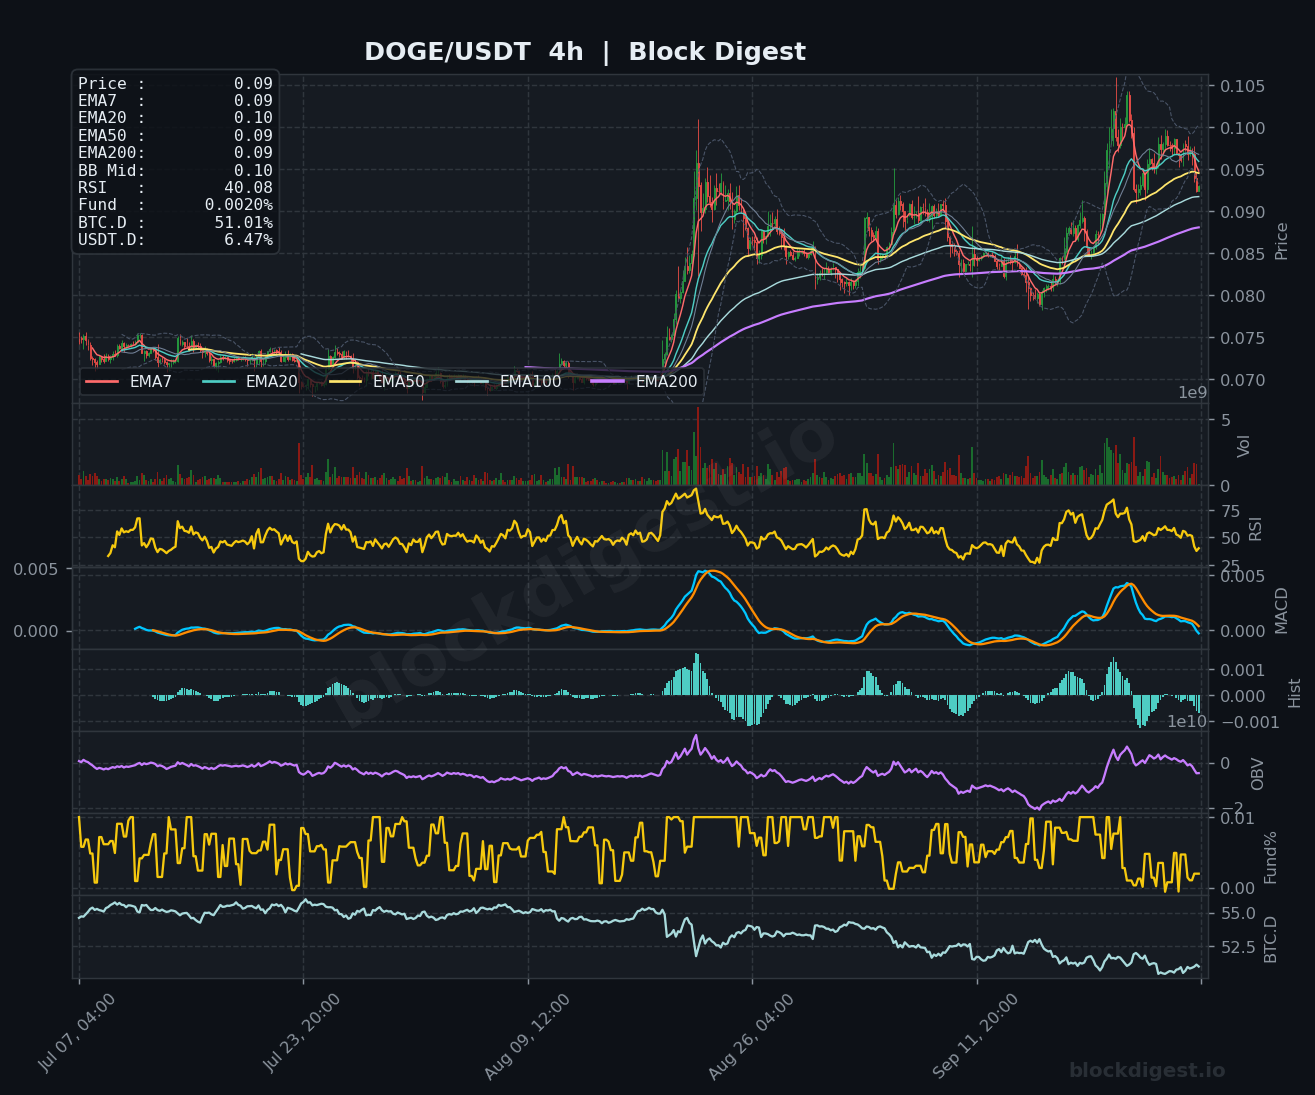The image size is (1315, 1095).
Task: Click the Sep 11, 20:00 date tick label
Action: (x=975, y=1035)
